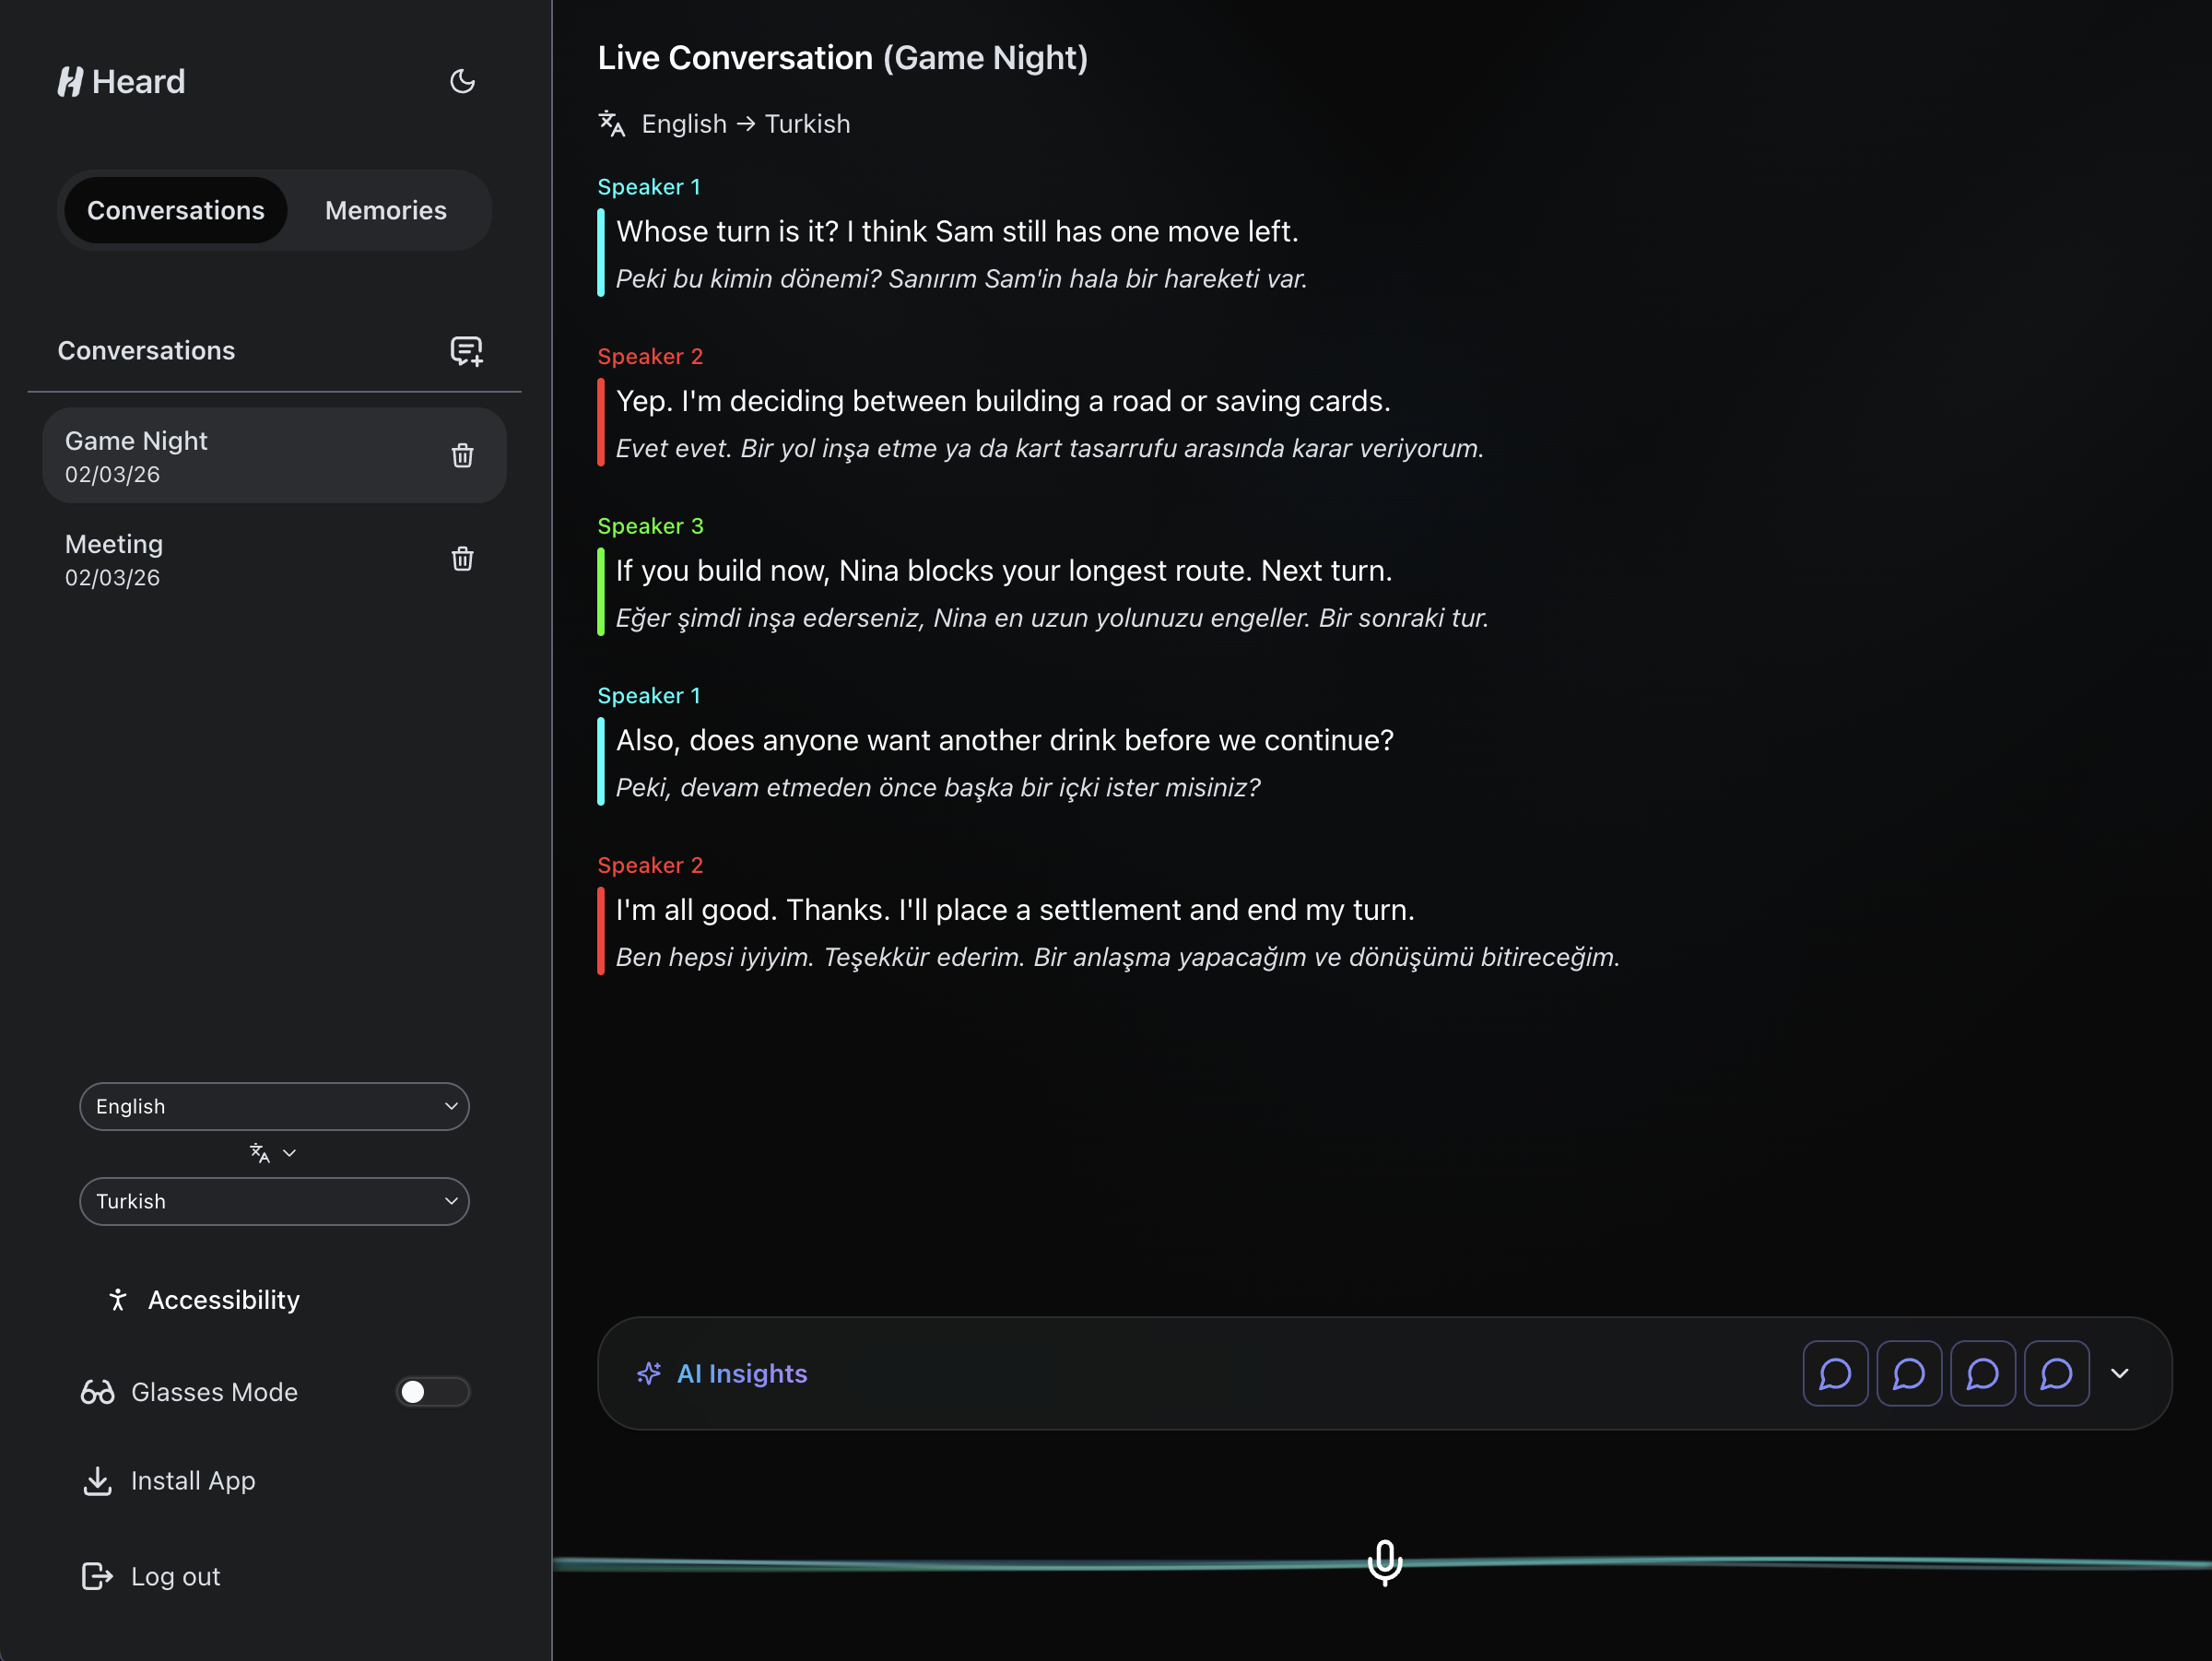Click the microphone at the bottom

pos(1384,1563)
